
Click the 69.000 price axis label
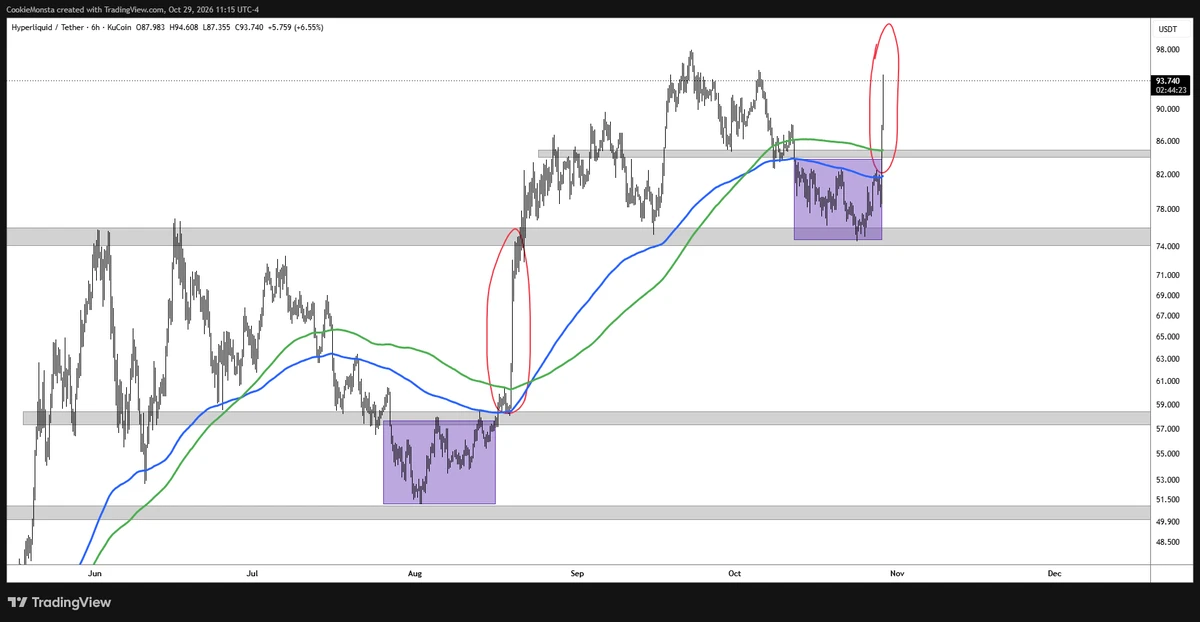pyautogui.click(x=1168, y=296)
